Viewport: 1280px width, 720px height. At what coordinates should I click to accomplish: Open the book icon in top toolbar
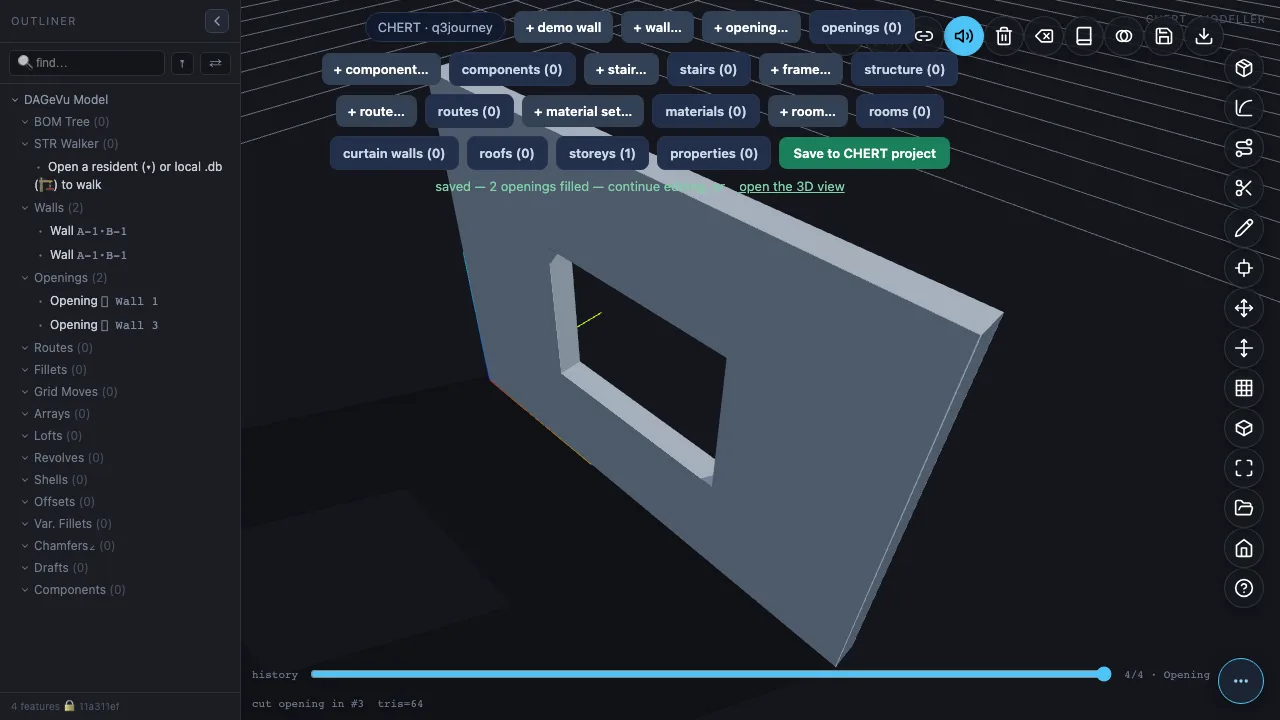(1084, 36)
